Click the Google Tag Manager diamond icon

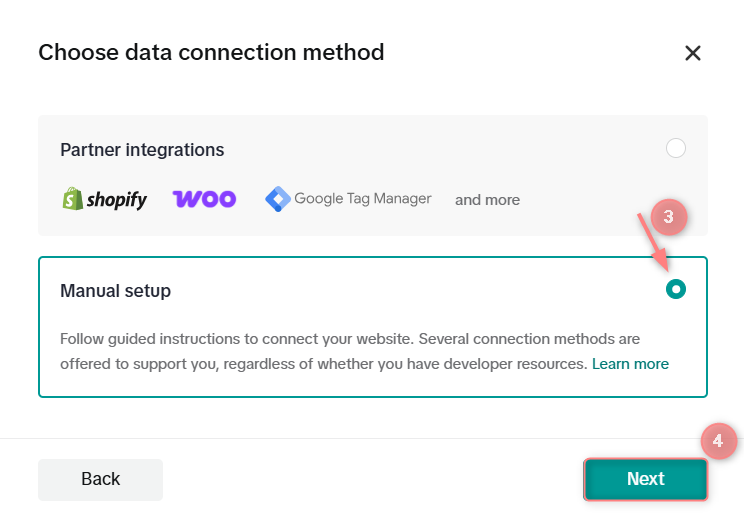pyautogui.click(x=278, y=199)
